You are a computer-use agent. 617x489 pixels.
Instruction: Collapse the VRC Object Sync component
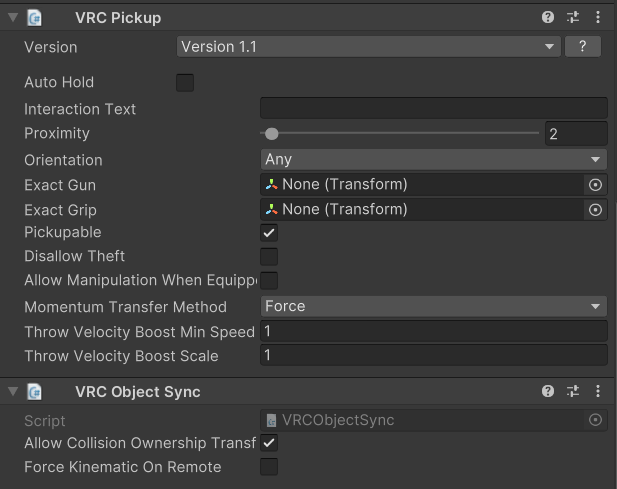[x=12, y=392]
